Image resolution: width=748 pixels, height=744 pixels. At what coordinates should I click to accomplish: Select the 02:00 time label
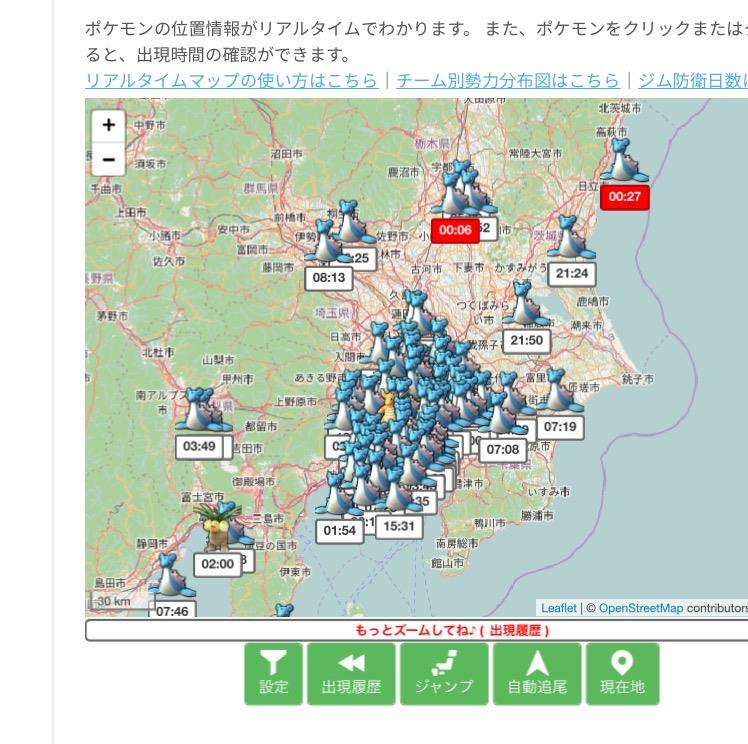tap(218, 565)
